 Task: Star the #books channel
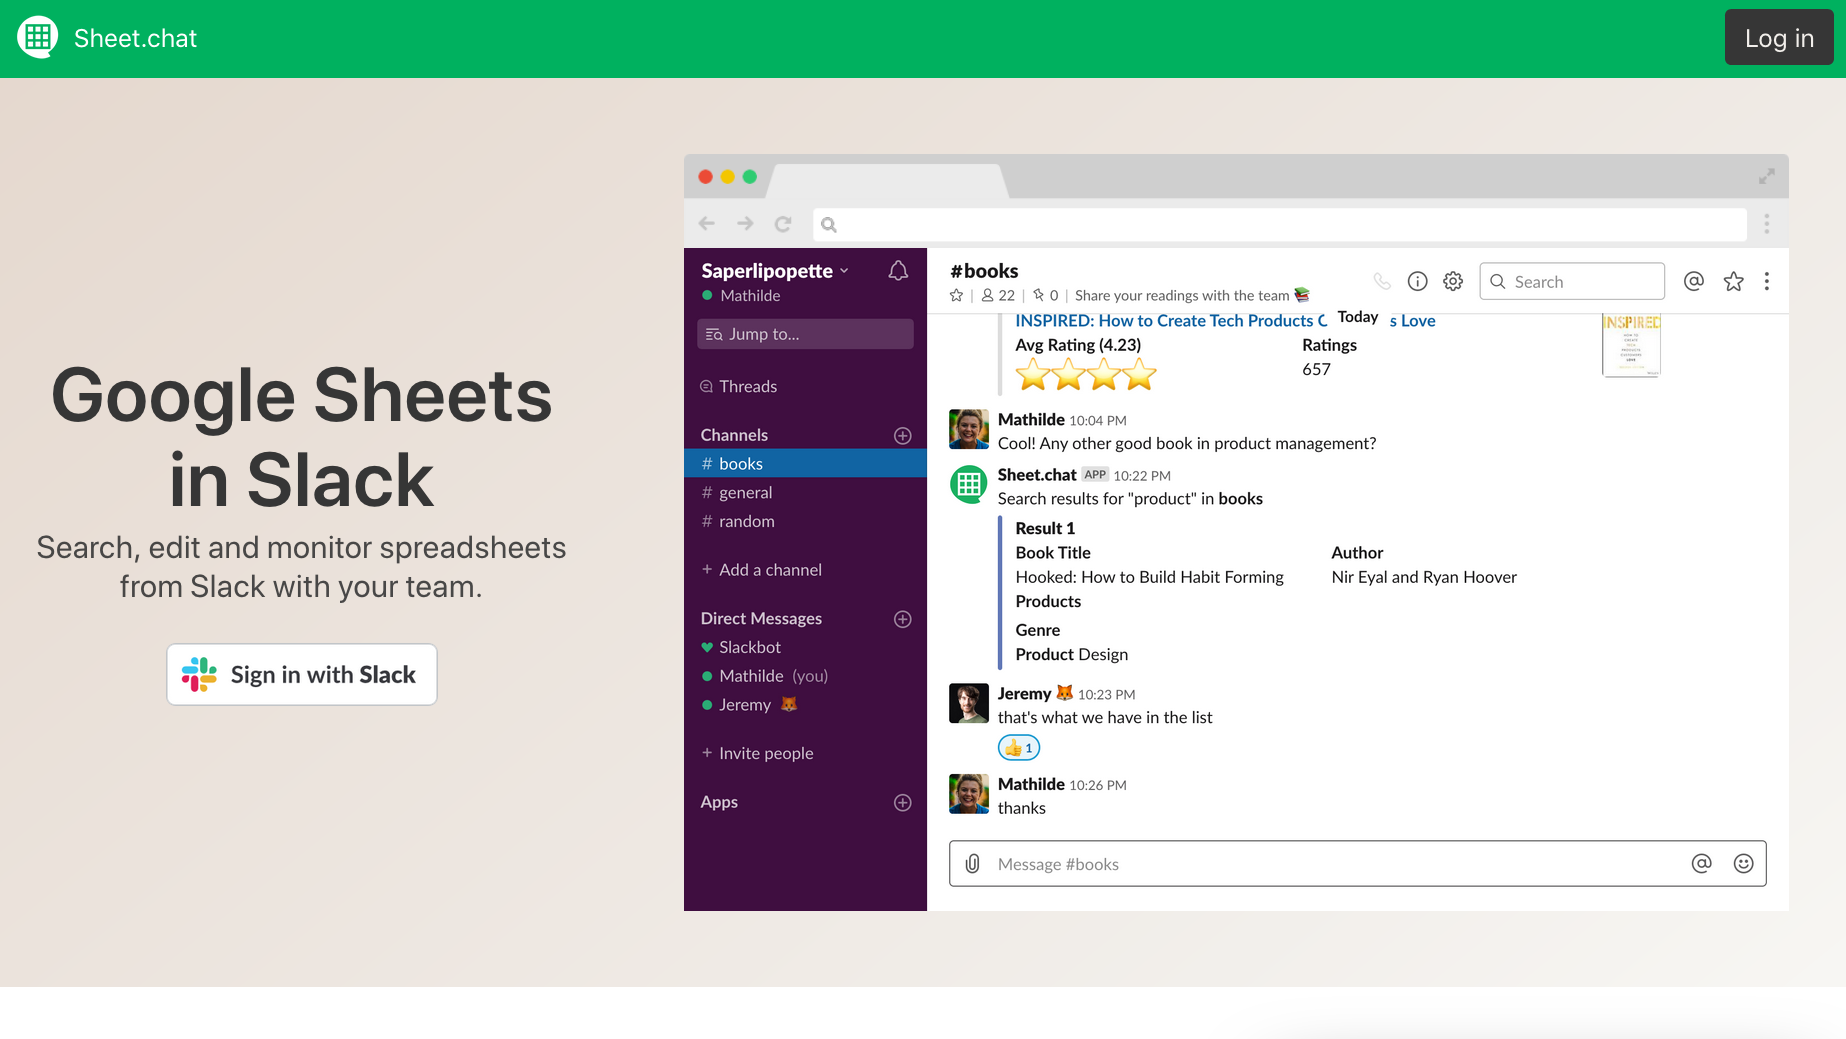point(956,295)
